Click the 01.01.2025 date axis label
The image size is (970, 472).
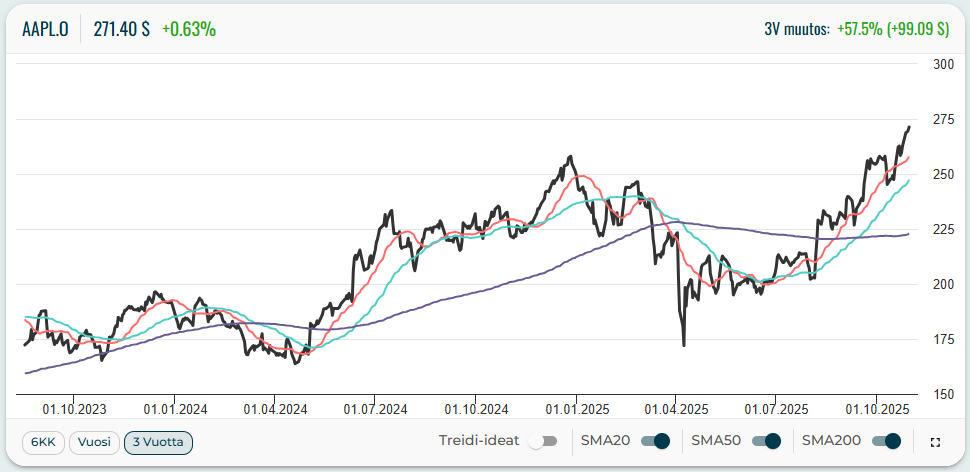(x=575, y=409)
